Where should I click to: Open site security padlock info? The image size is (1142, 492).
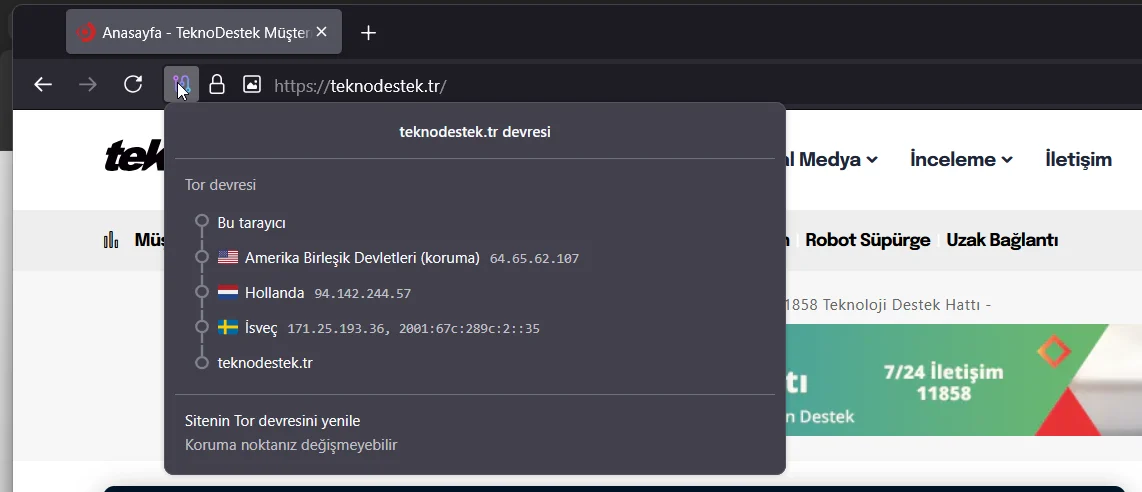click(x=216, y=84)
